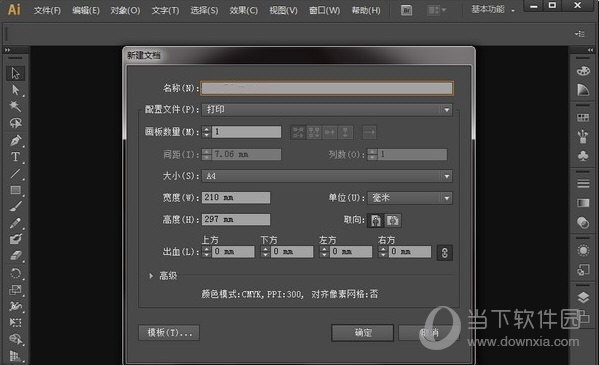Open the Brushes panel icon

pyautogui.click(x=583, y=136)
